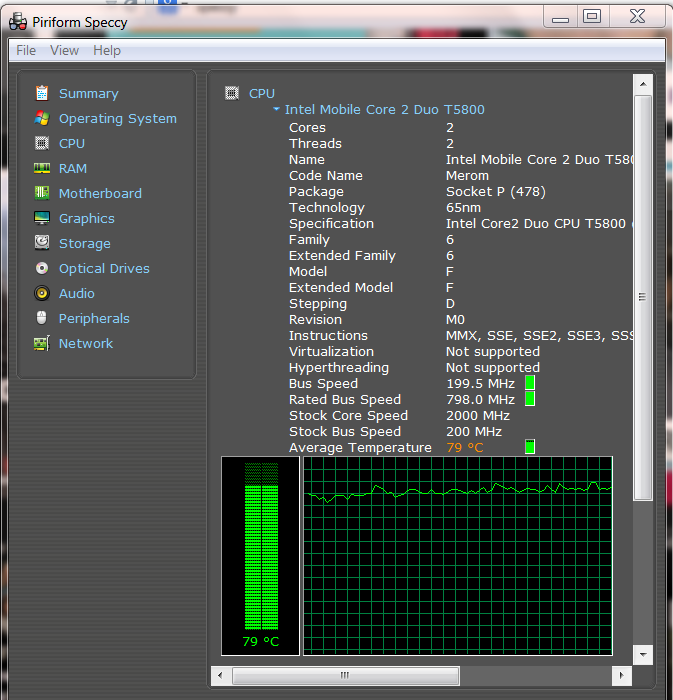Click the Virtualization Not supported value
Viewport: 673px width, 700px height.
493,352
